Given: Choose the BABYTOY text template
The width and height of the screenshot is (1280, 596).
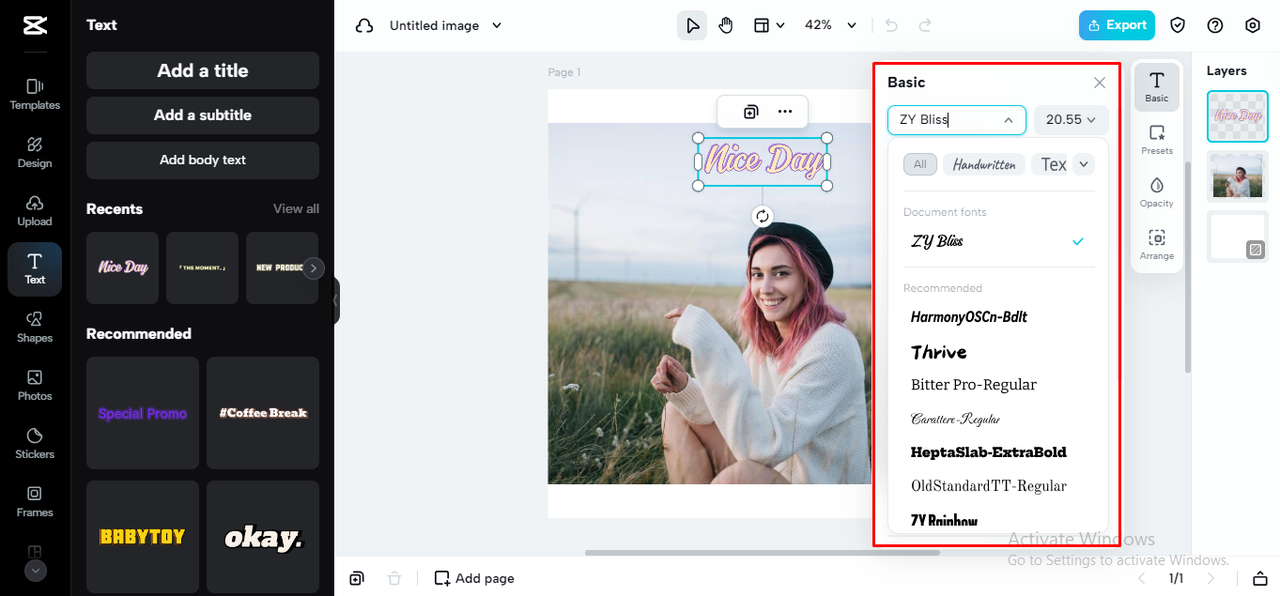Looking at the screenshot, I should 143,537.
